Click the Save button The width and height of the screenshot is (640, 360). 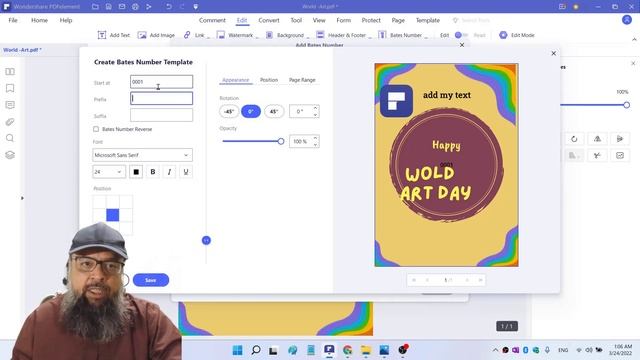(151, 280)
